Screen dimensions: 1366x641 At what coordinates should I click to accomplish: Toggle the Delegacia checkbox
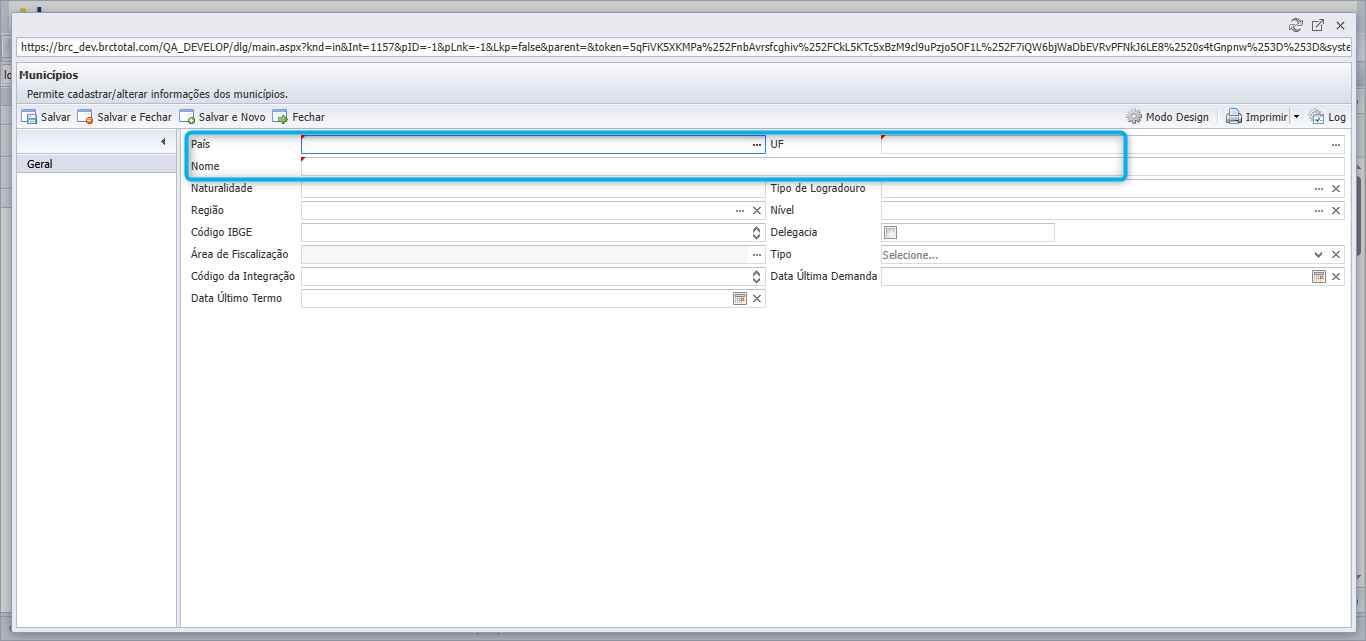(890, 233)
